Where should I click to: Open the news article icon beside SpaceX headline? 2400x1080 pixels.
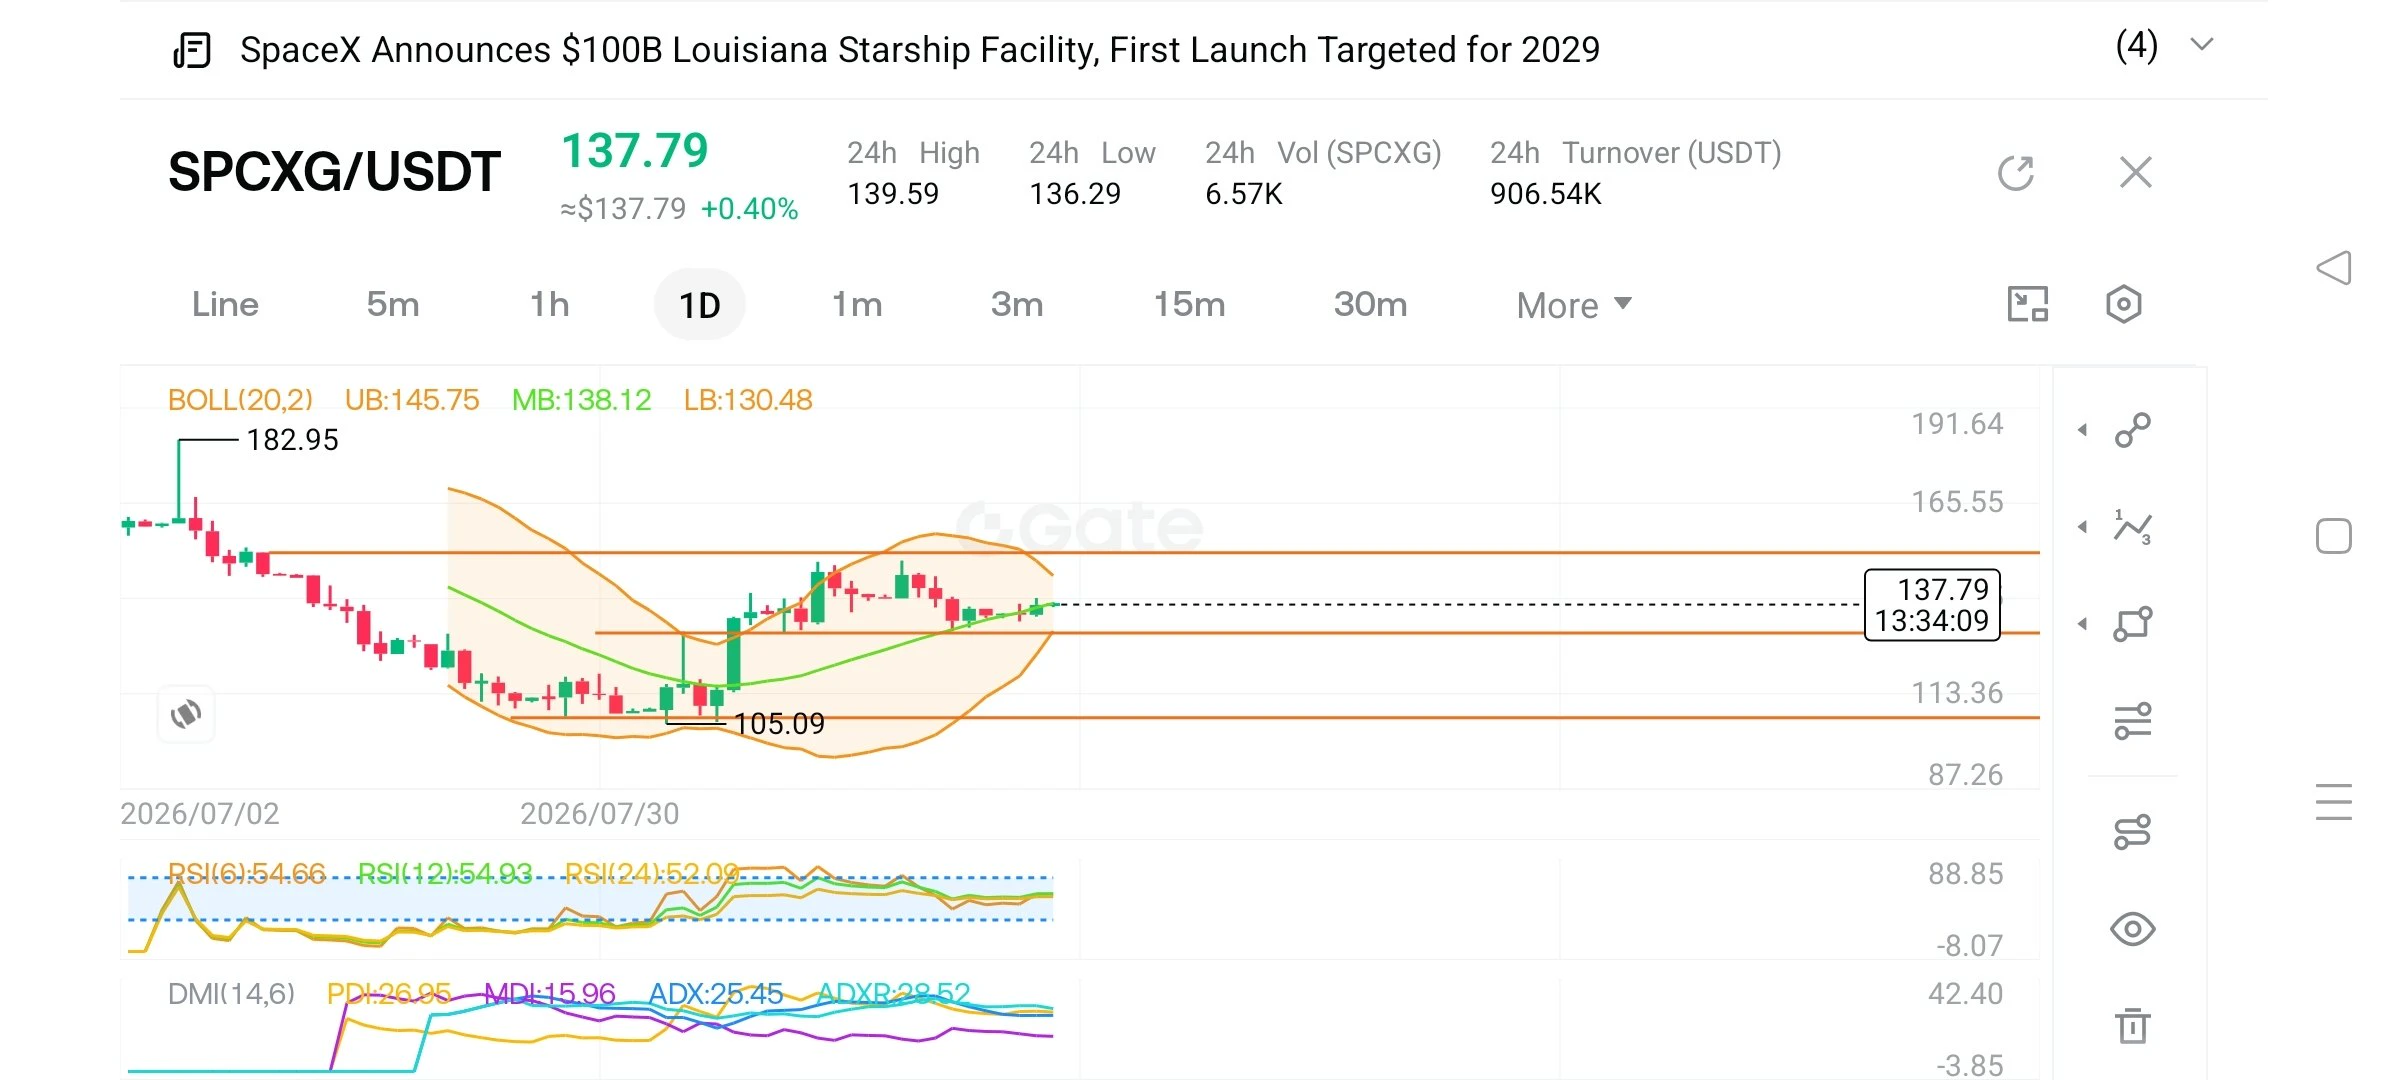coord(191,50)
